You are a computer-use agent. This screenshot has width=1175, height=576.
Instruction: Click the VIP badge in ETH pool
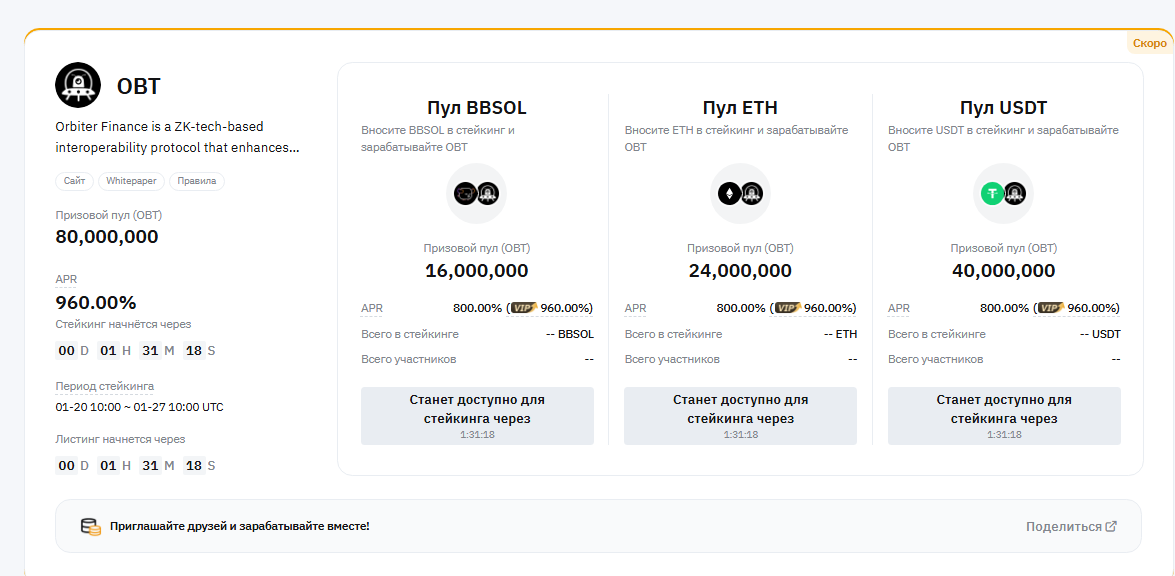(x=787, y=308)
